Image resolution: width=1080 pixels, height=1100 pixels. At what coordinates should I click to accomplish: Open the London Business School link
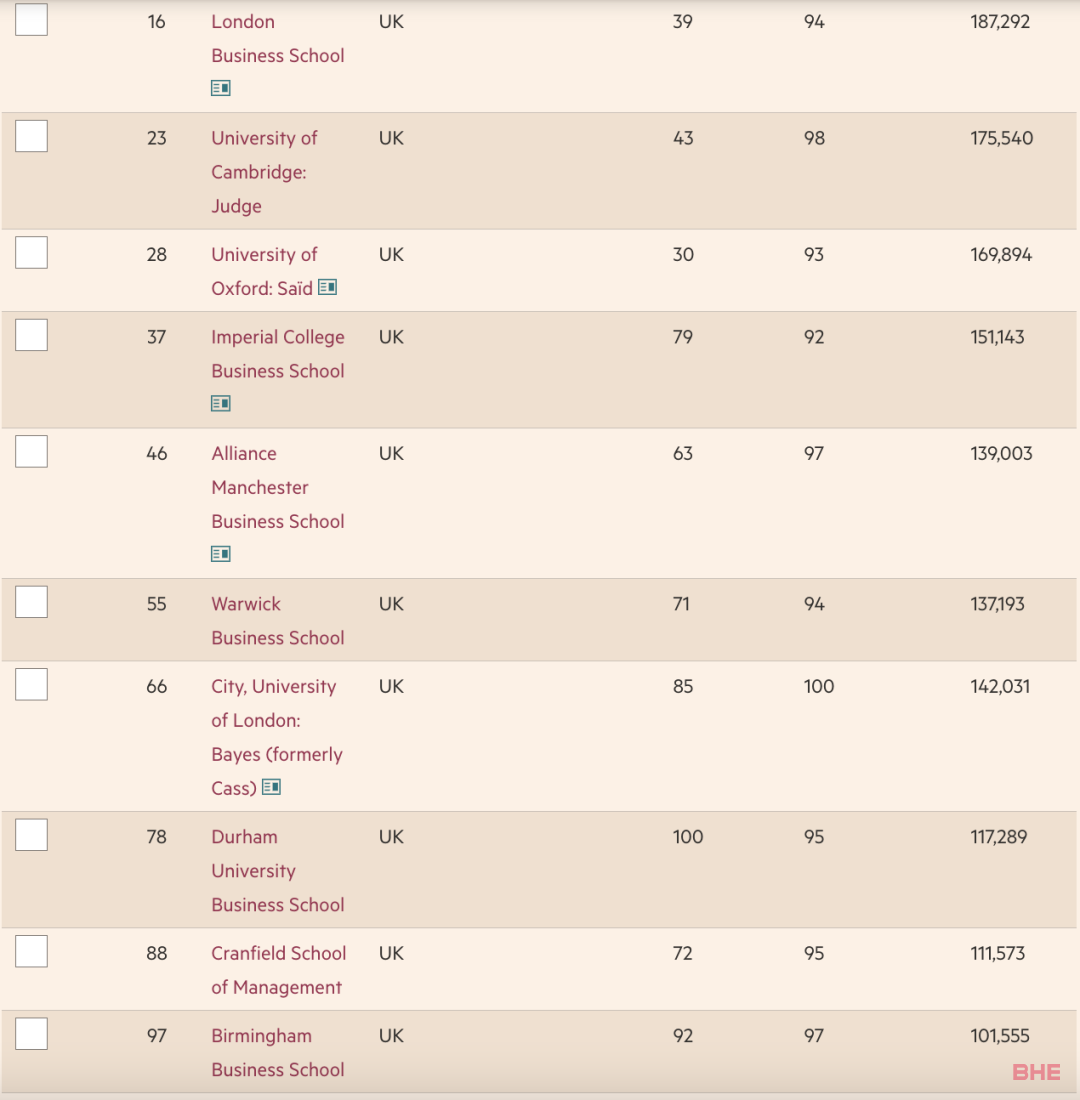click(x=278, y=39)
